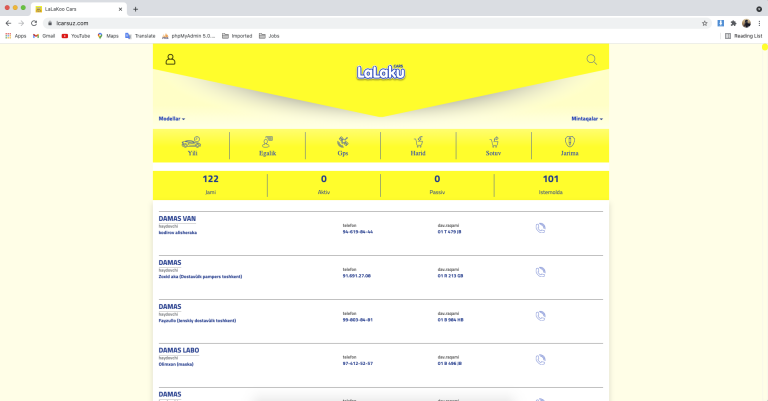Click the blue extension icon beside the star
The width and height of the screenshot is (768, 401).
tap(720, 23)
